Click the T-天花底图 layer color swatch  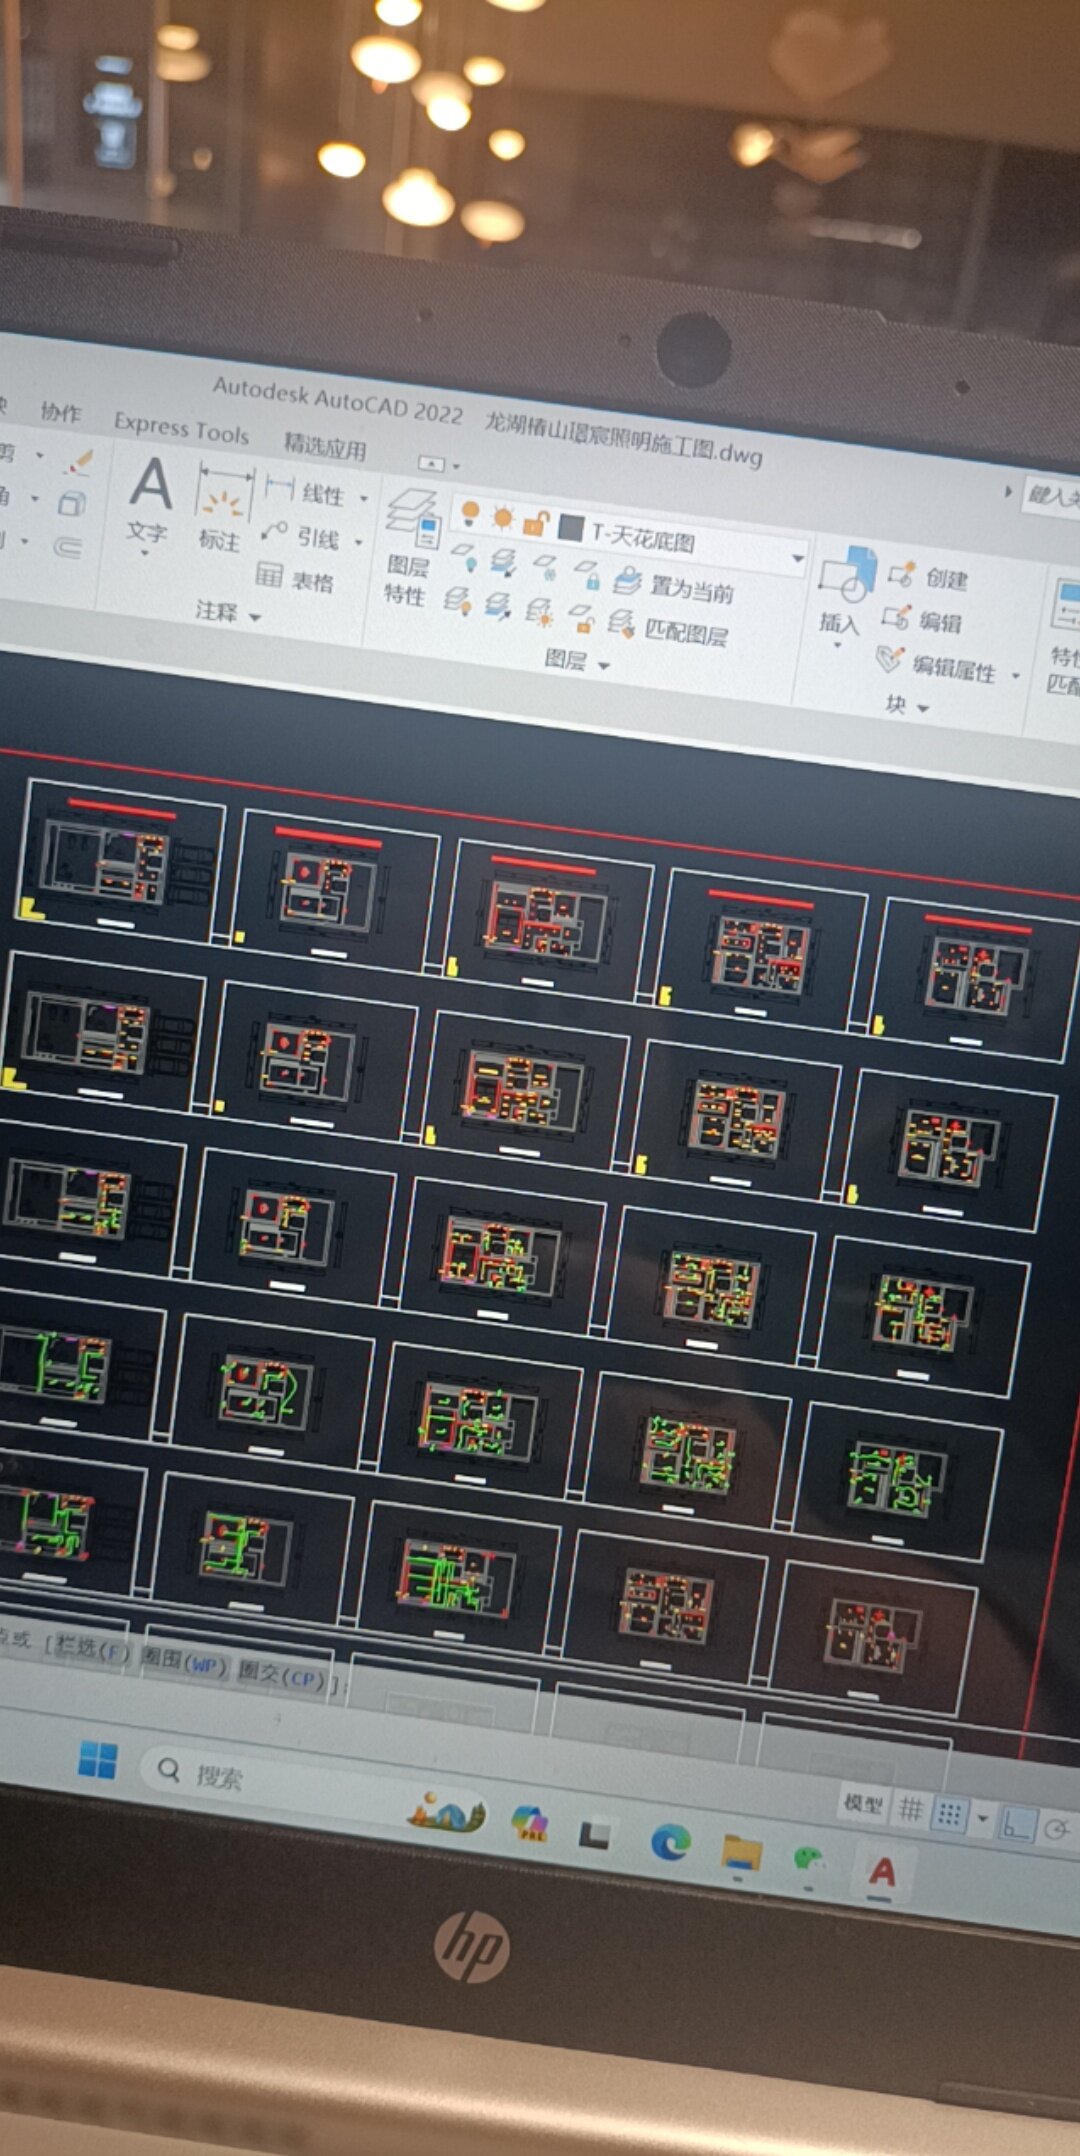coord(571,527)
